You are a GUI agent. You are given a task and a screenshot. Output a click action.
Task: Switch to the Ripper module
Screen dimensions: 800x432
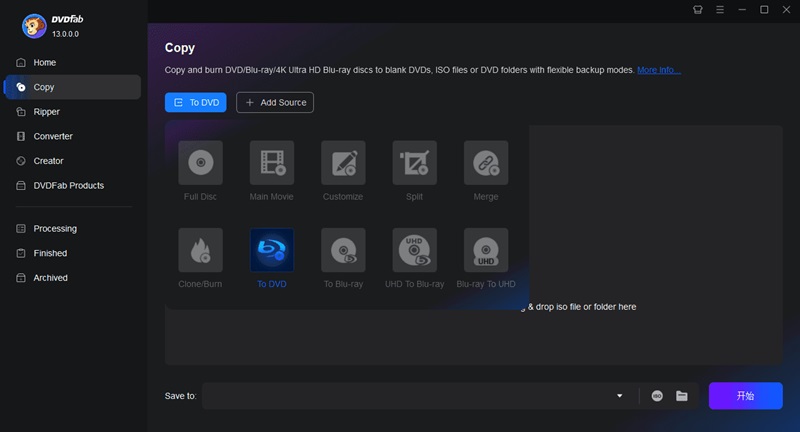(x=72, y=112)
